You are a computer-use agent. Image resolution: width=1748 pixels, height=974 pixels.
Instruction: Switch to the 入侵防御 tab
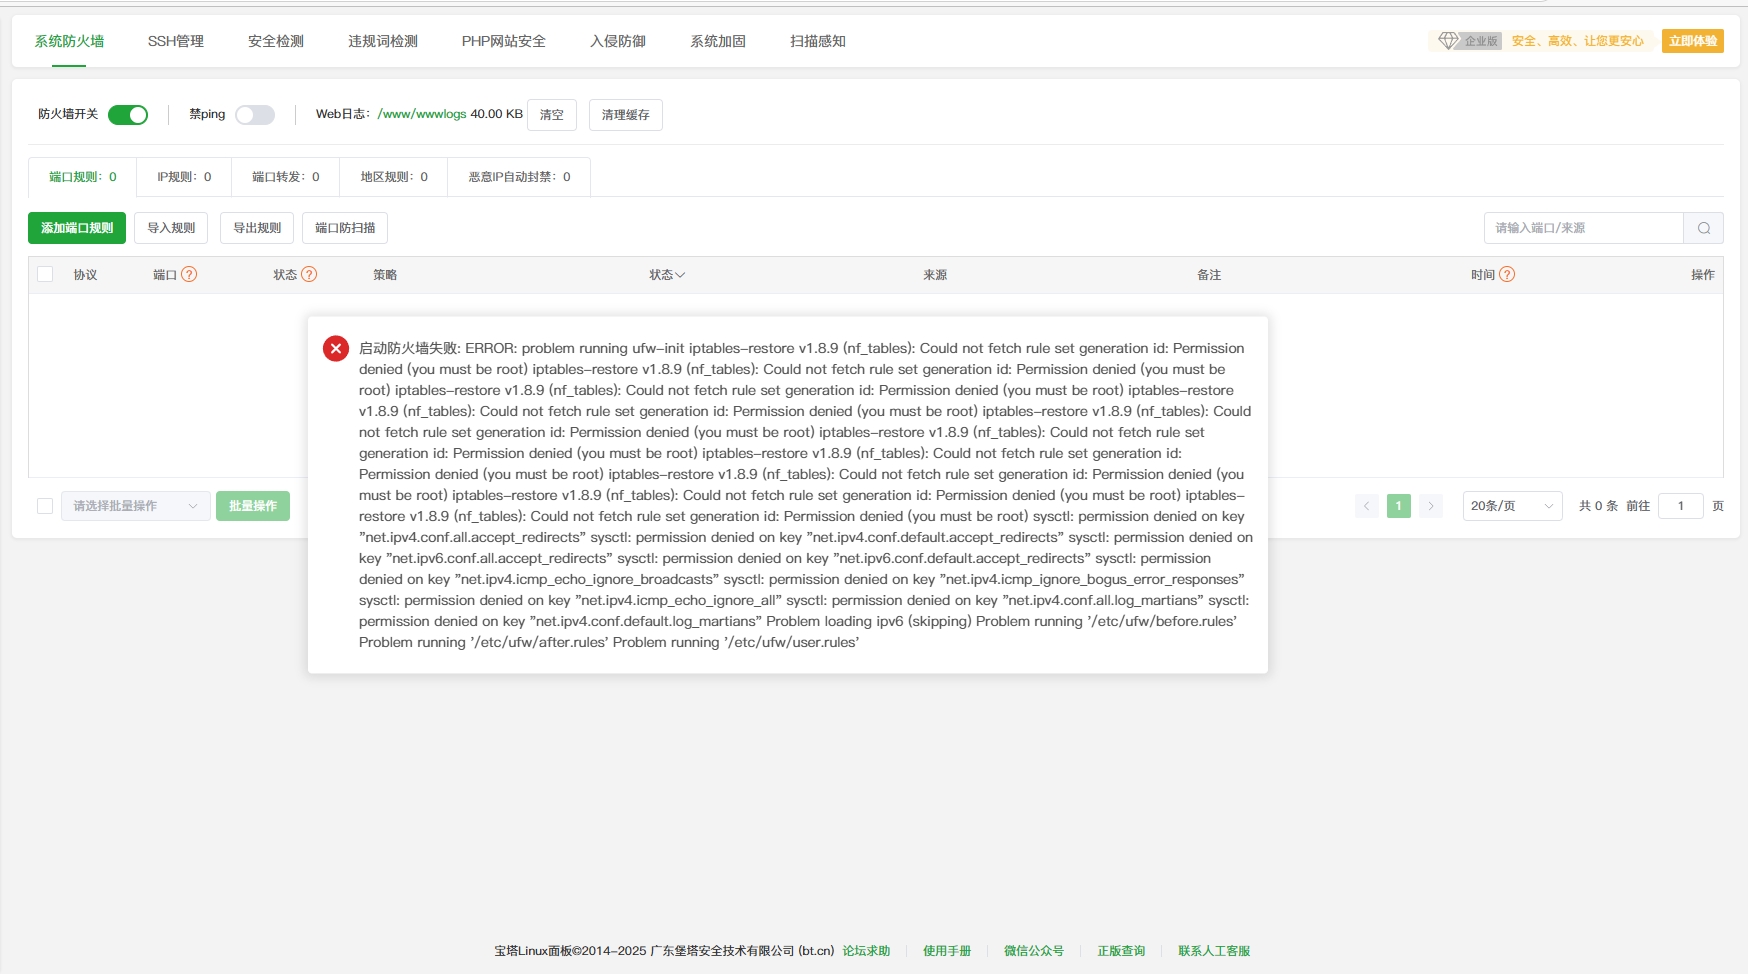point(618,41)
